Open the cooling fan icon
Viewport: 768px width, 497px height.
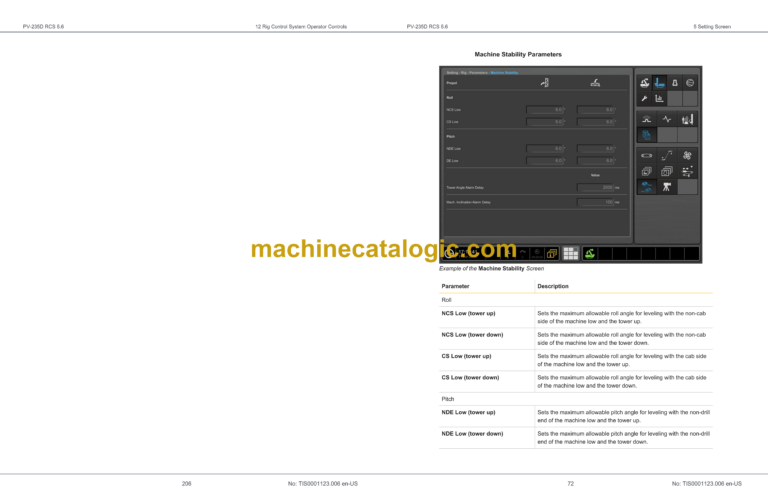[687, 156]
